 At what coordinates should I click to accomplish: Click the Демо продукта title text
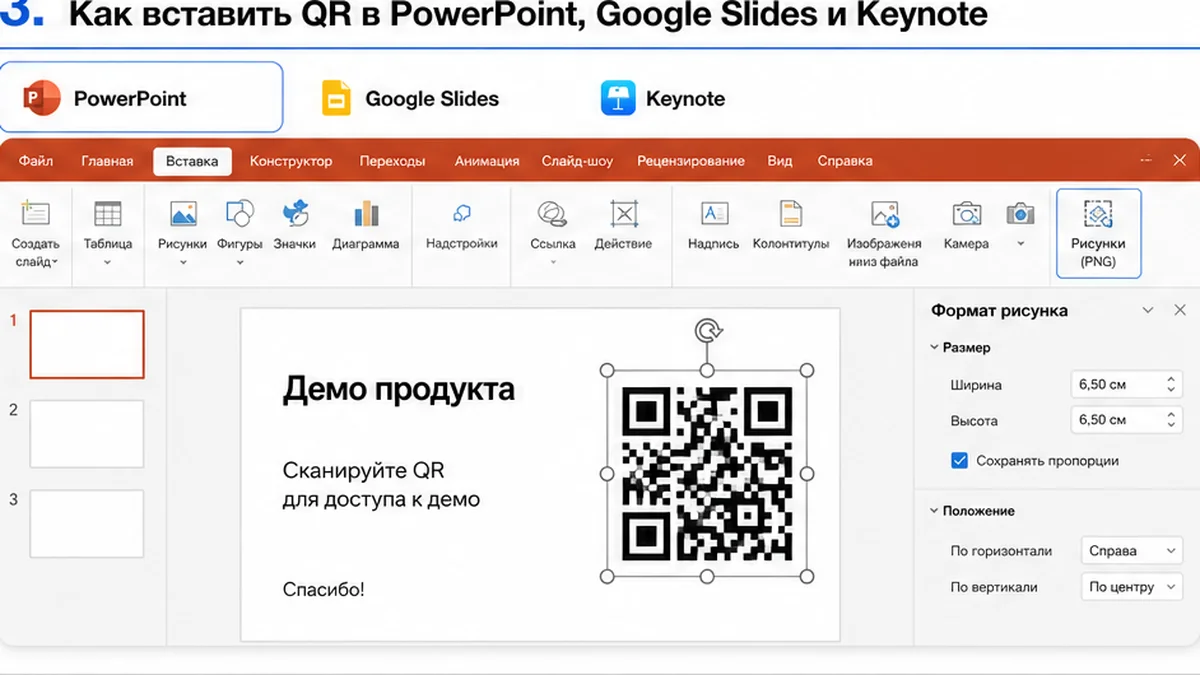(x=398, y=388)
